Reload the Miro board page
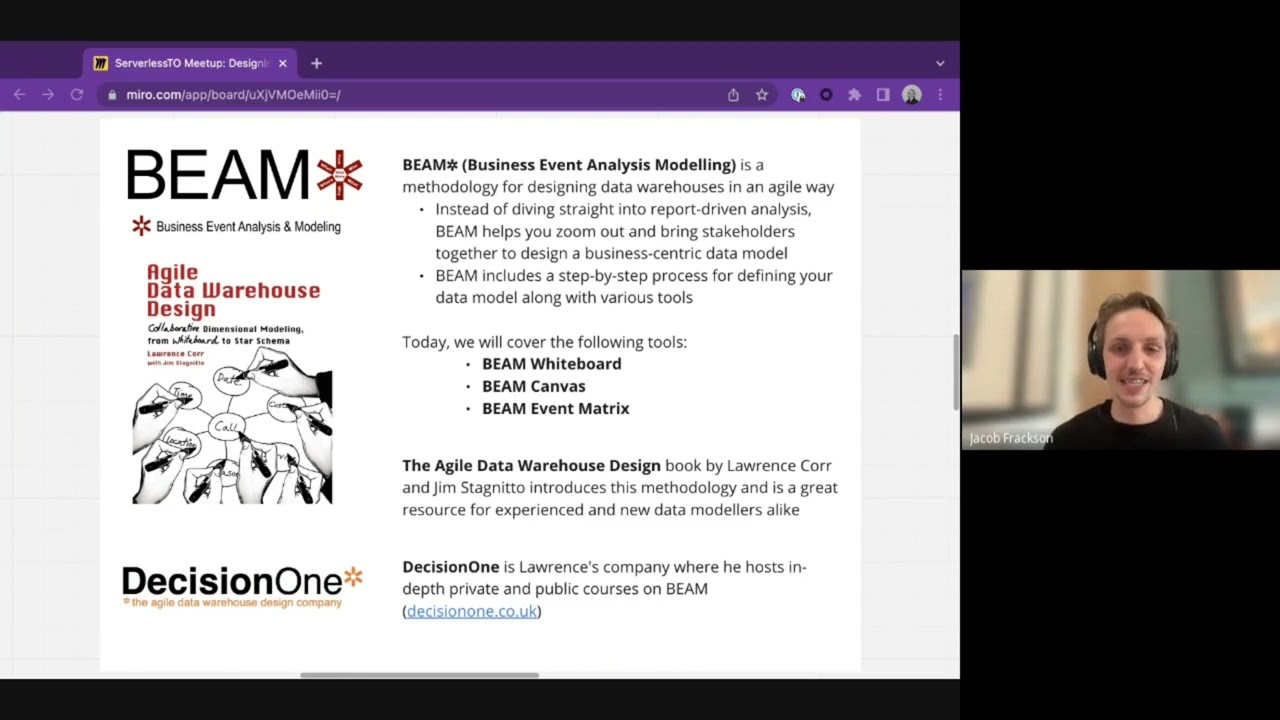The height and width of the screenshot is (720, 1280). point(77,94)
